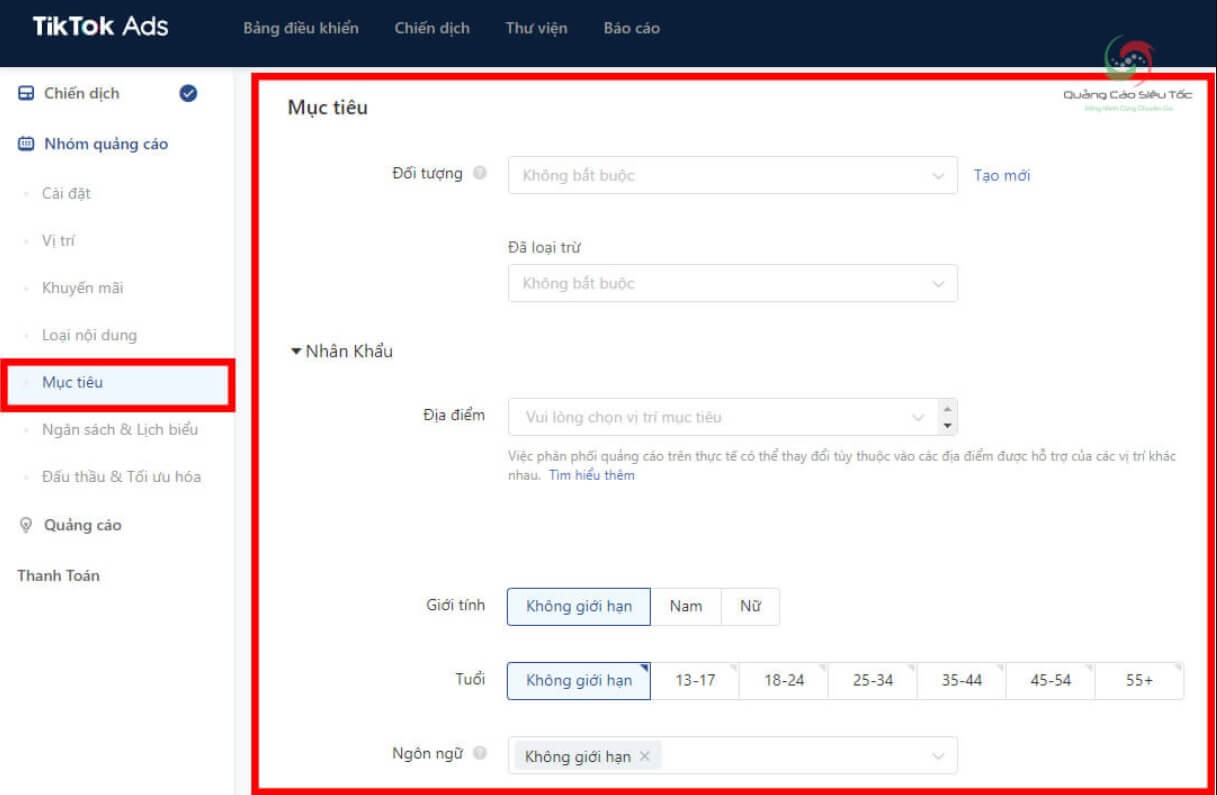Screen dimensions: 1217x795
Task: Select the 18-24 age range
Action: click(x=783, y=680)
